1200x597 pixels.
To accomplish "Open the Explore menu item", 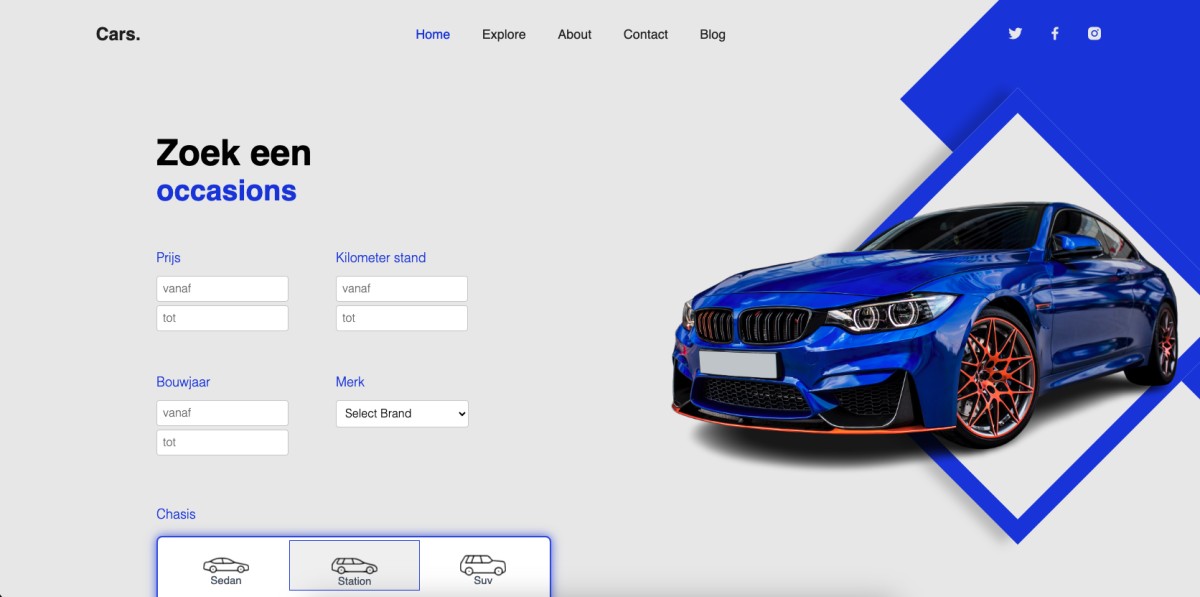I will [x=504, y=34].
